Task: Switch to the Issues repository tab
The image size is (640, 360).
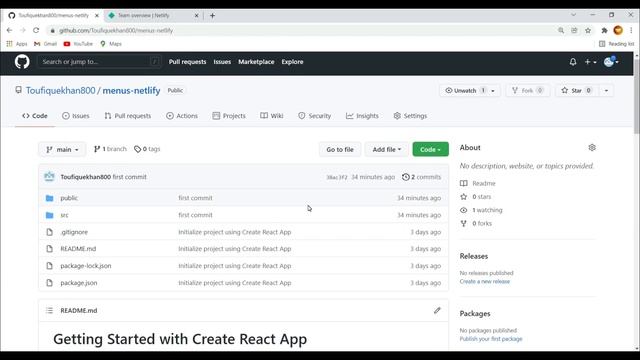Action: coord(76,116)
